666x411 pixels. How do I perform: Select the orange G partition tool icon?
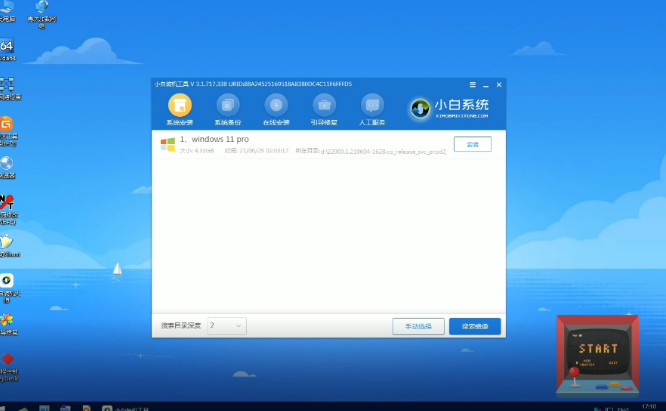(7, 131)
